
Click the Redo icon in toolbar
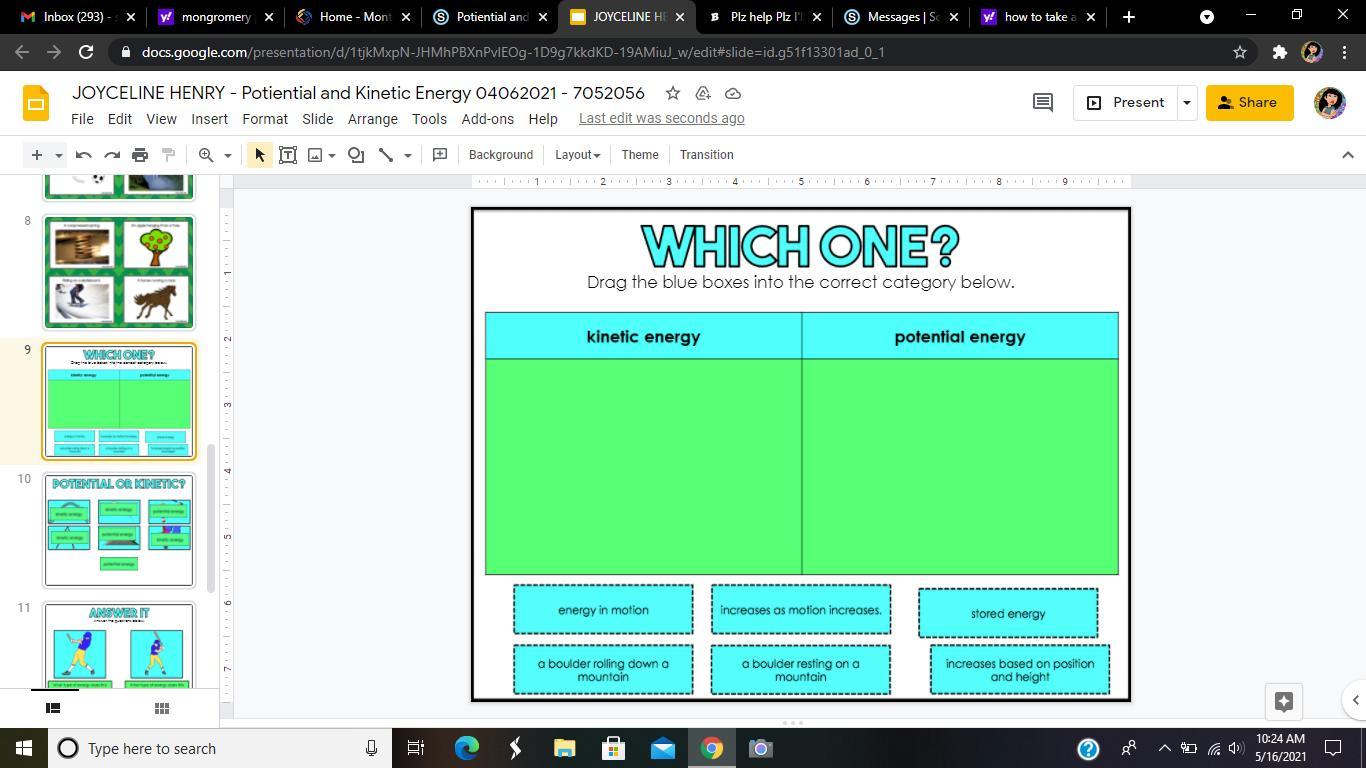112,155
